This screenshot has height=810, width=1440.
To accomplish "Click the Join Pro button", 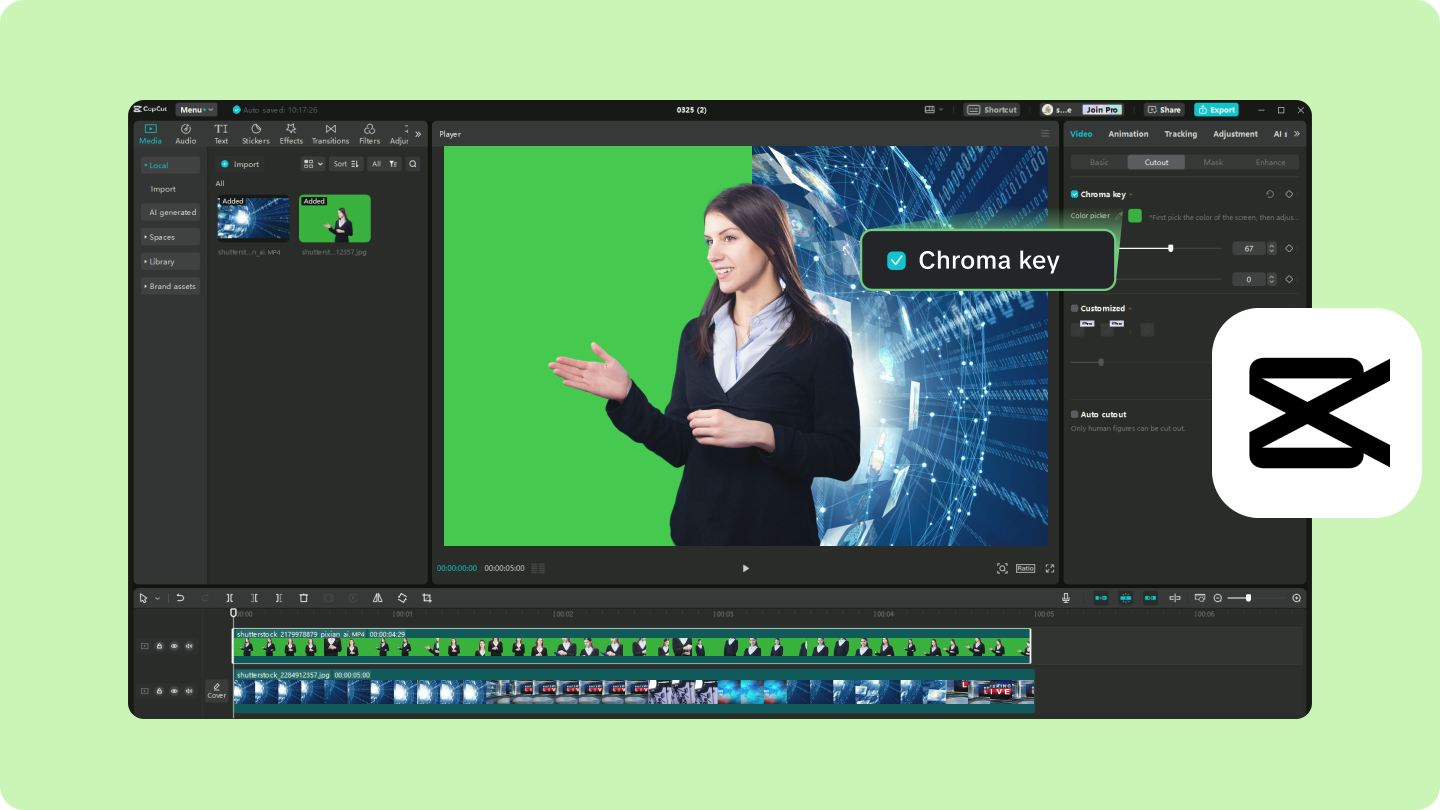I will [1103, 110].
